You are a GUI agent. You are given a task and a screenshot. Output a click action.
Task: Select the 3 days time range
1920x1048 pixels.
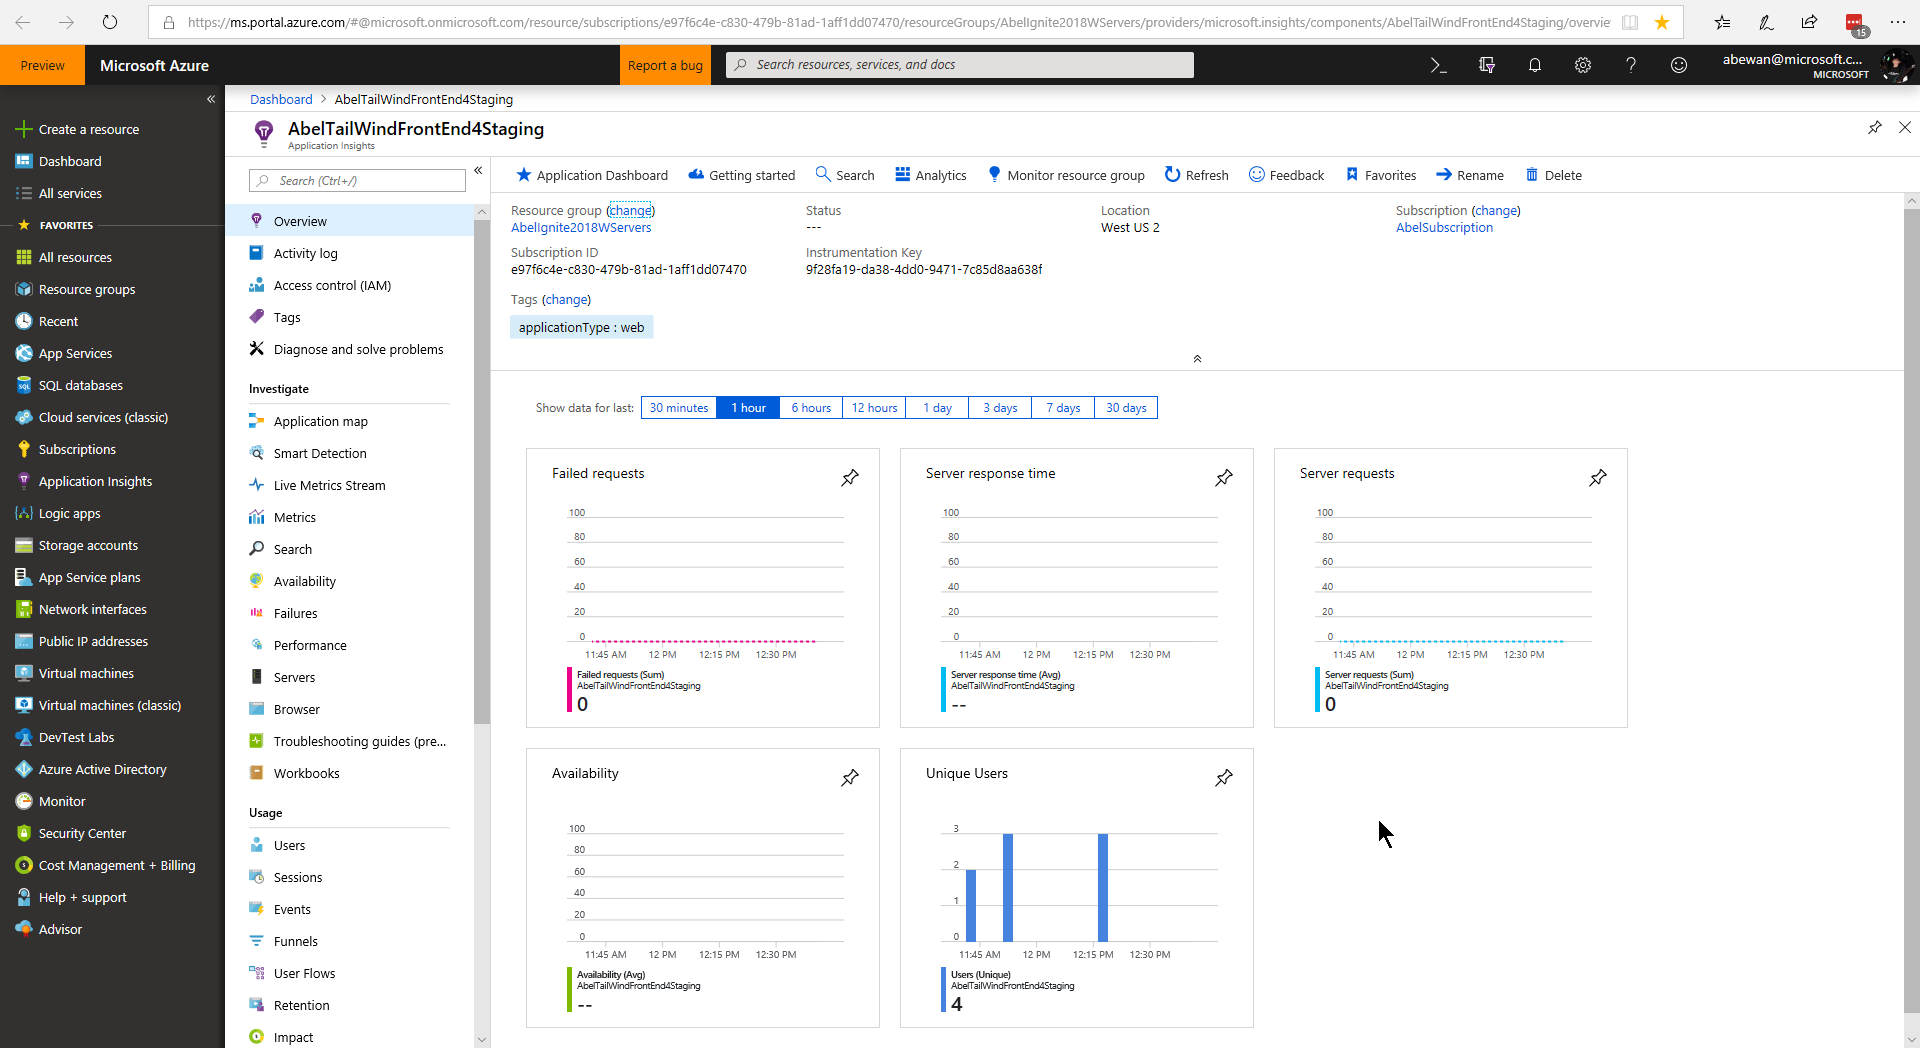[x=1000, y=408]
